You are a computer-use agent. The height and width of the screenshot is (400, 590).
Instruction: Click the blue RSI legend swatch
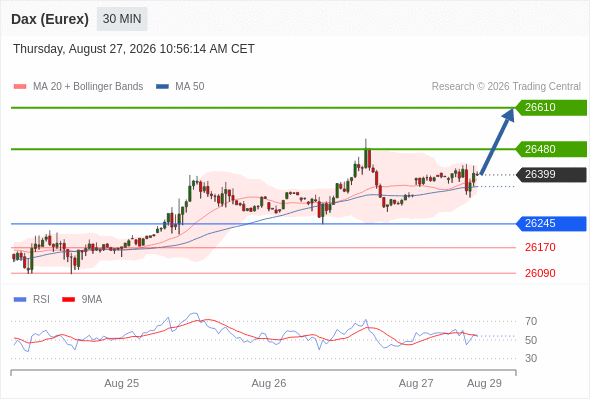(20, 300)
